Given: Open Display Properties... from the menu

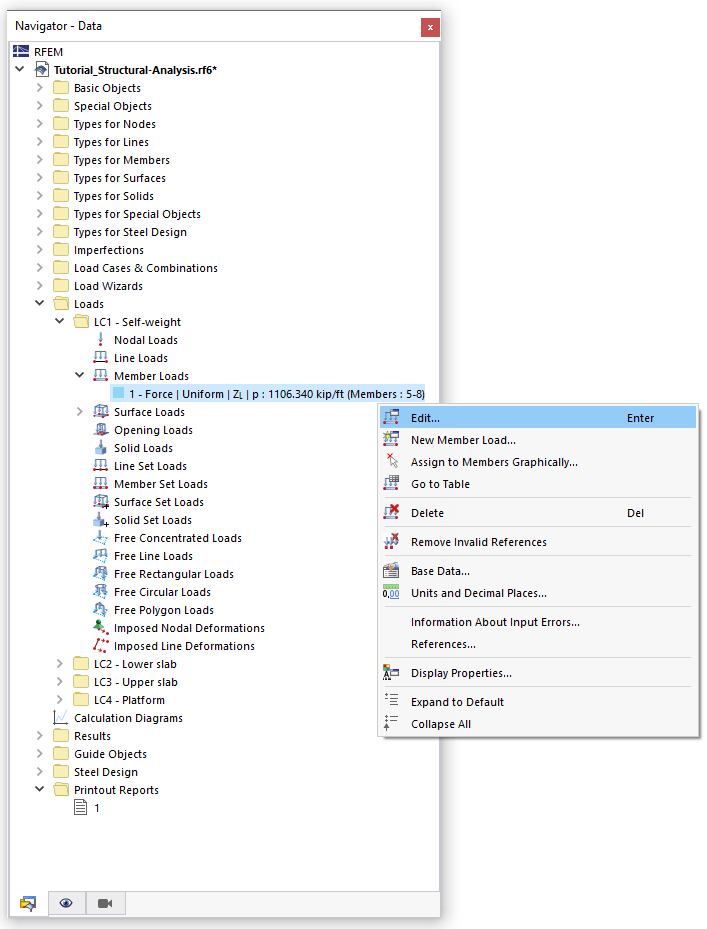Looking at the screenshot, I should (x=538, y=672).
